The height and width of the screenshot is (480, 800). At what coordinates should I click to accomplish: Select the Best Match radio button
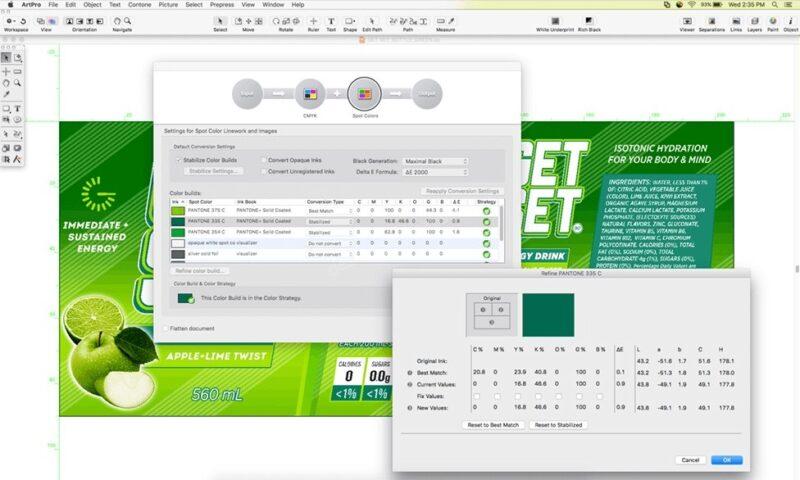coord(410,373)
